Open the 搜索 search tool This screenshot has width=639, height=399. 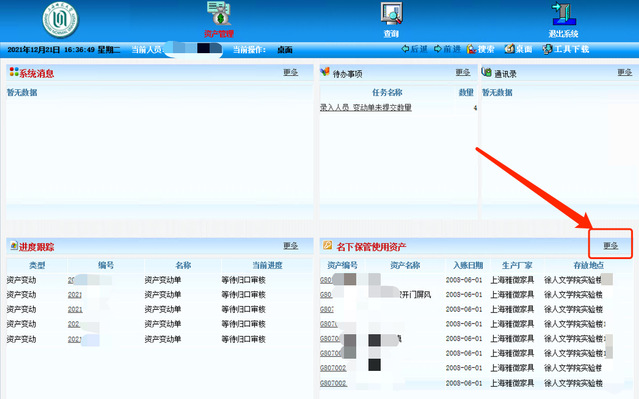coord(480,49)
